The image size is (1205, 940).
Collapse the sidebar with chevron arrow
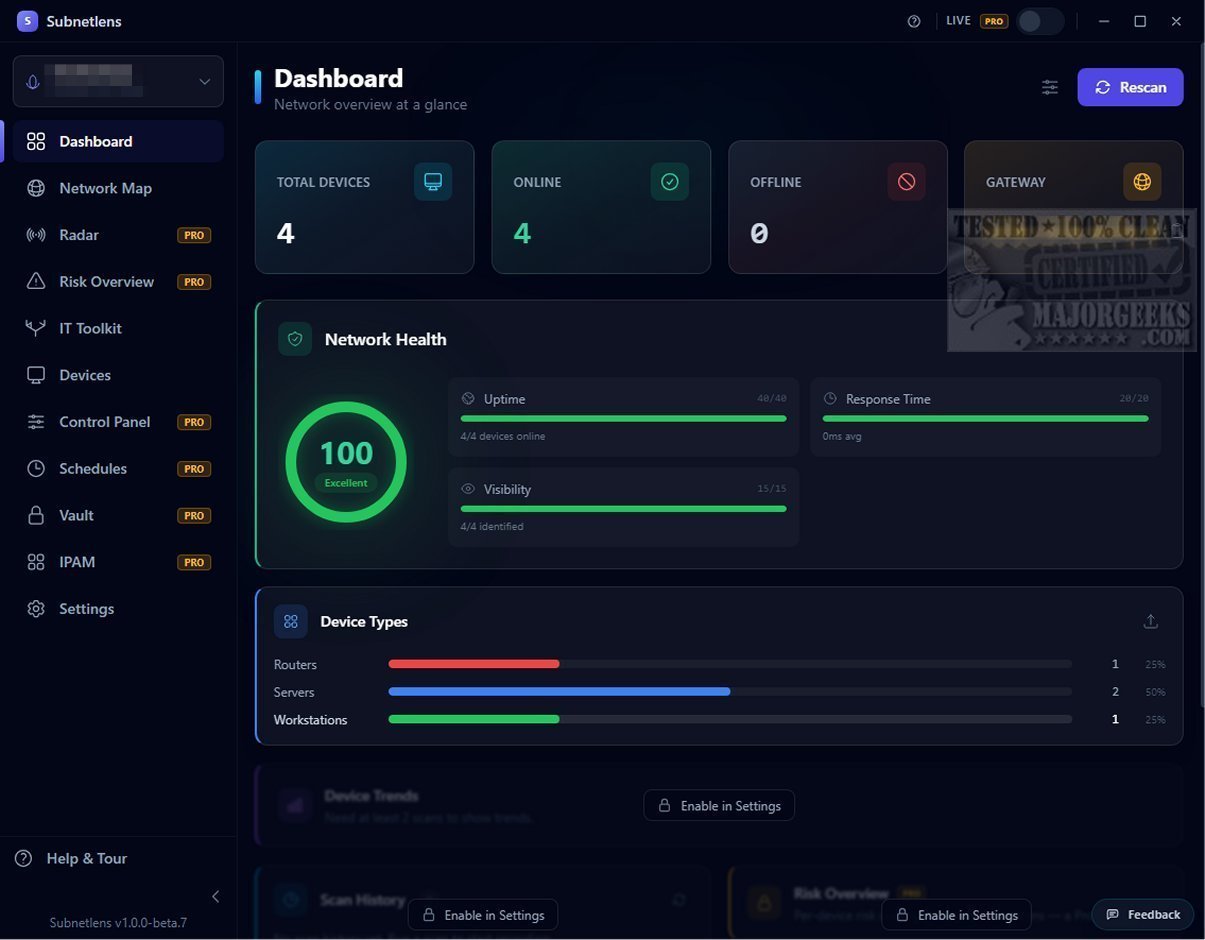tap(215, 897)
